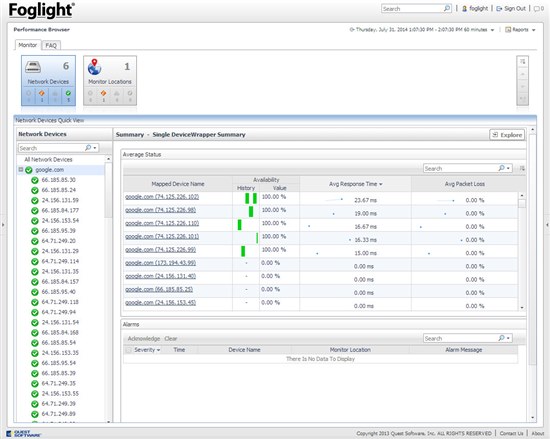Click the Explore button icon
550x439 pixels.
pos(495,135)
